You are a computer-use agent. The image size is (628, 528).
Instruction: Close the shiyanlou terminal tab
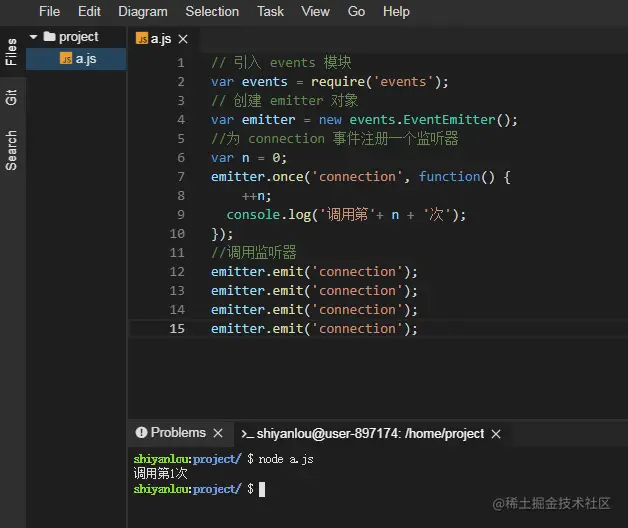click(x=496, y=434)
